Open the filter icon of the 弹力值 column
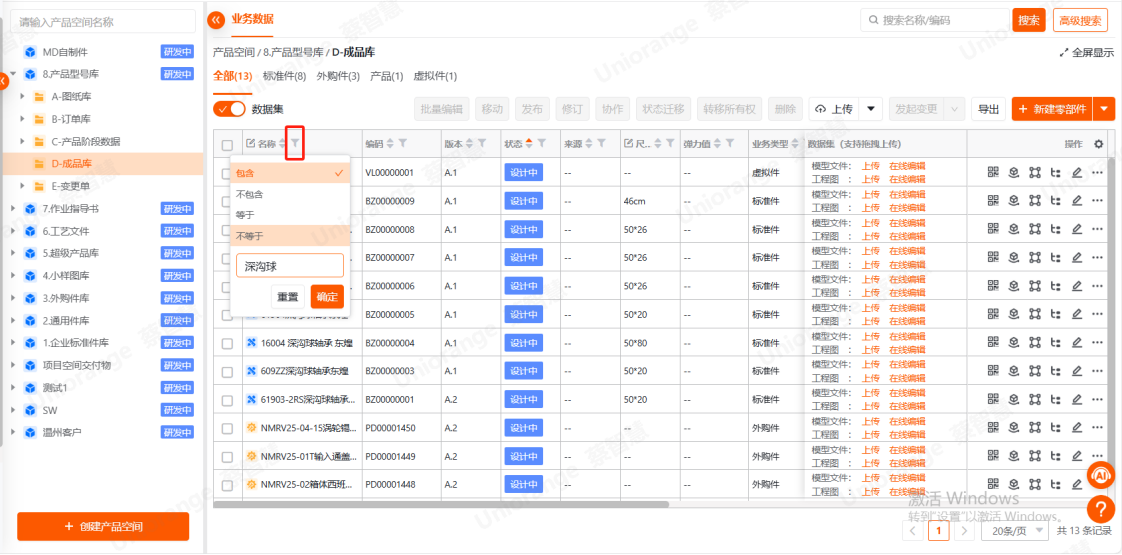The width and height of the screenshot is (1122, 555). point(730,144)
